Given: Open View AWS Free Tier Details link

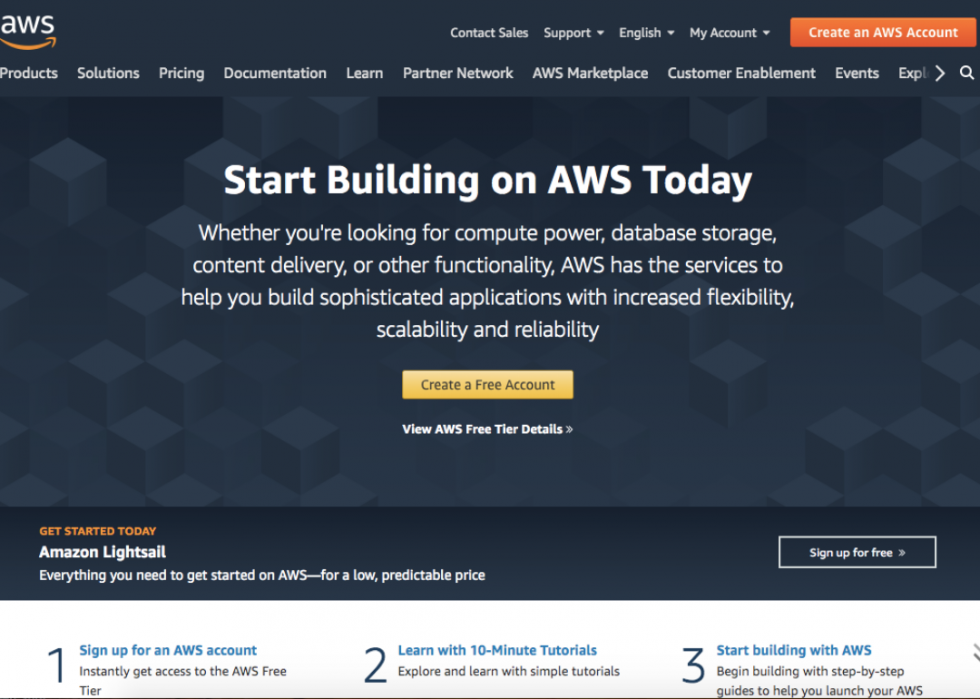Looking at the screenshot, I should (488, 429).
